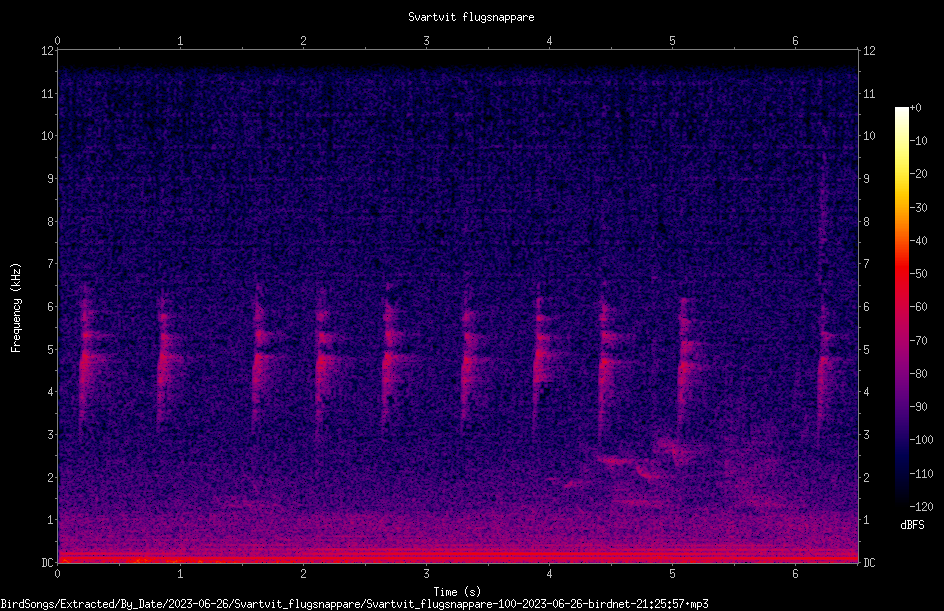Click the "+0" colorbar label

point(915,108)
